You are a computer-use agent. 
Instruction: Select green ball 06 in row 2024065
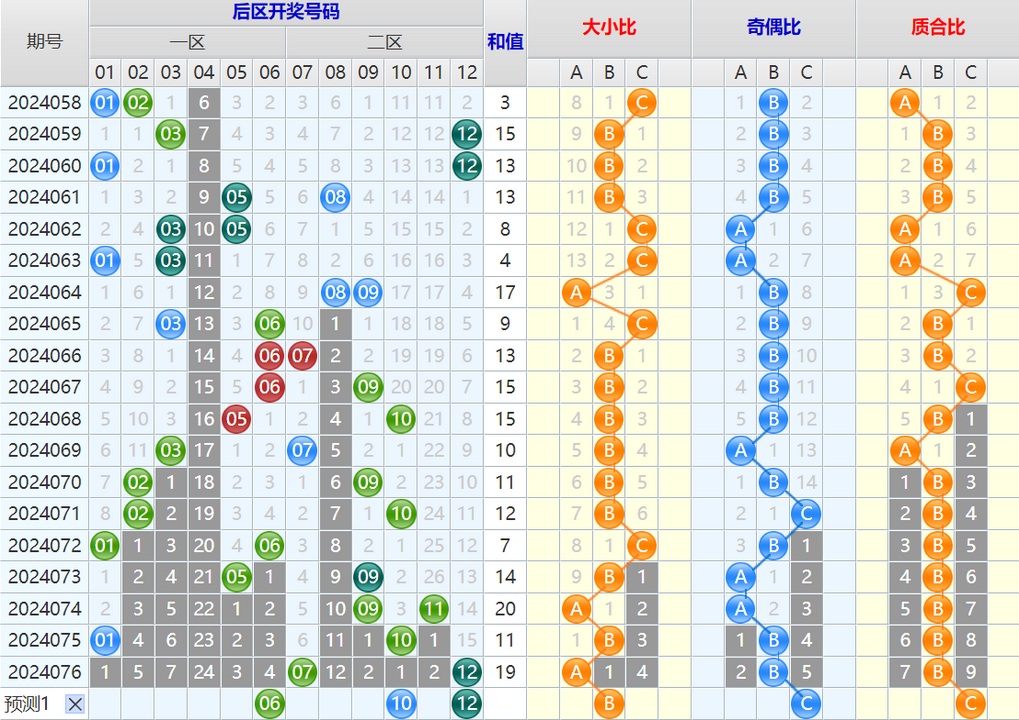point(270,324)
